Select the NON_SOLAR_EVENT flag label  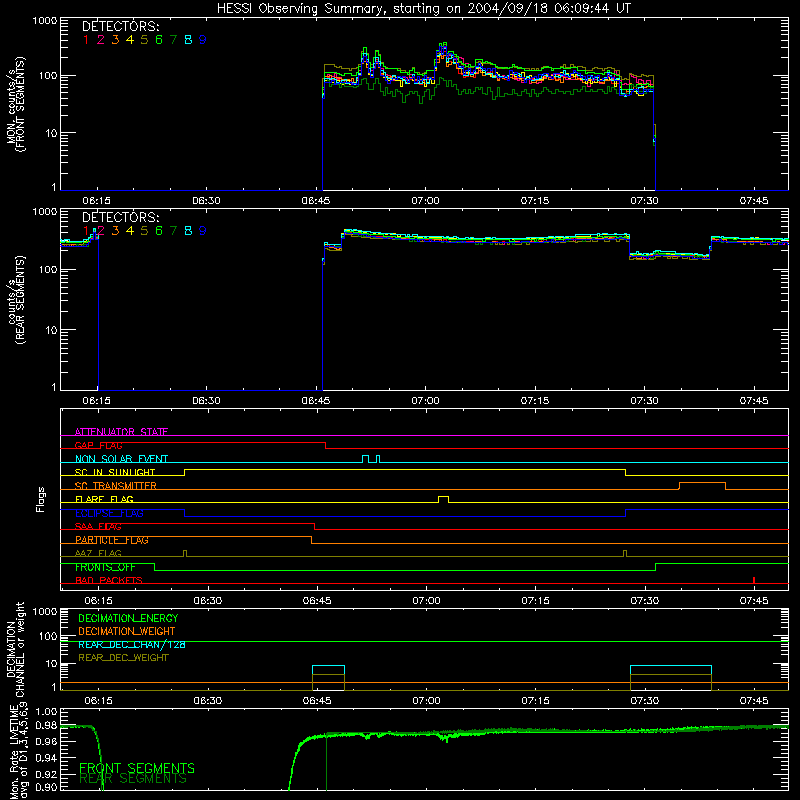(x=121, y=459)
